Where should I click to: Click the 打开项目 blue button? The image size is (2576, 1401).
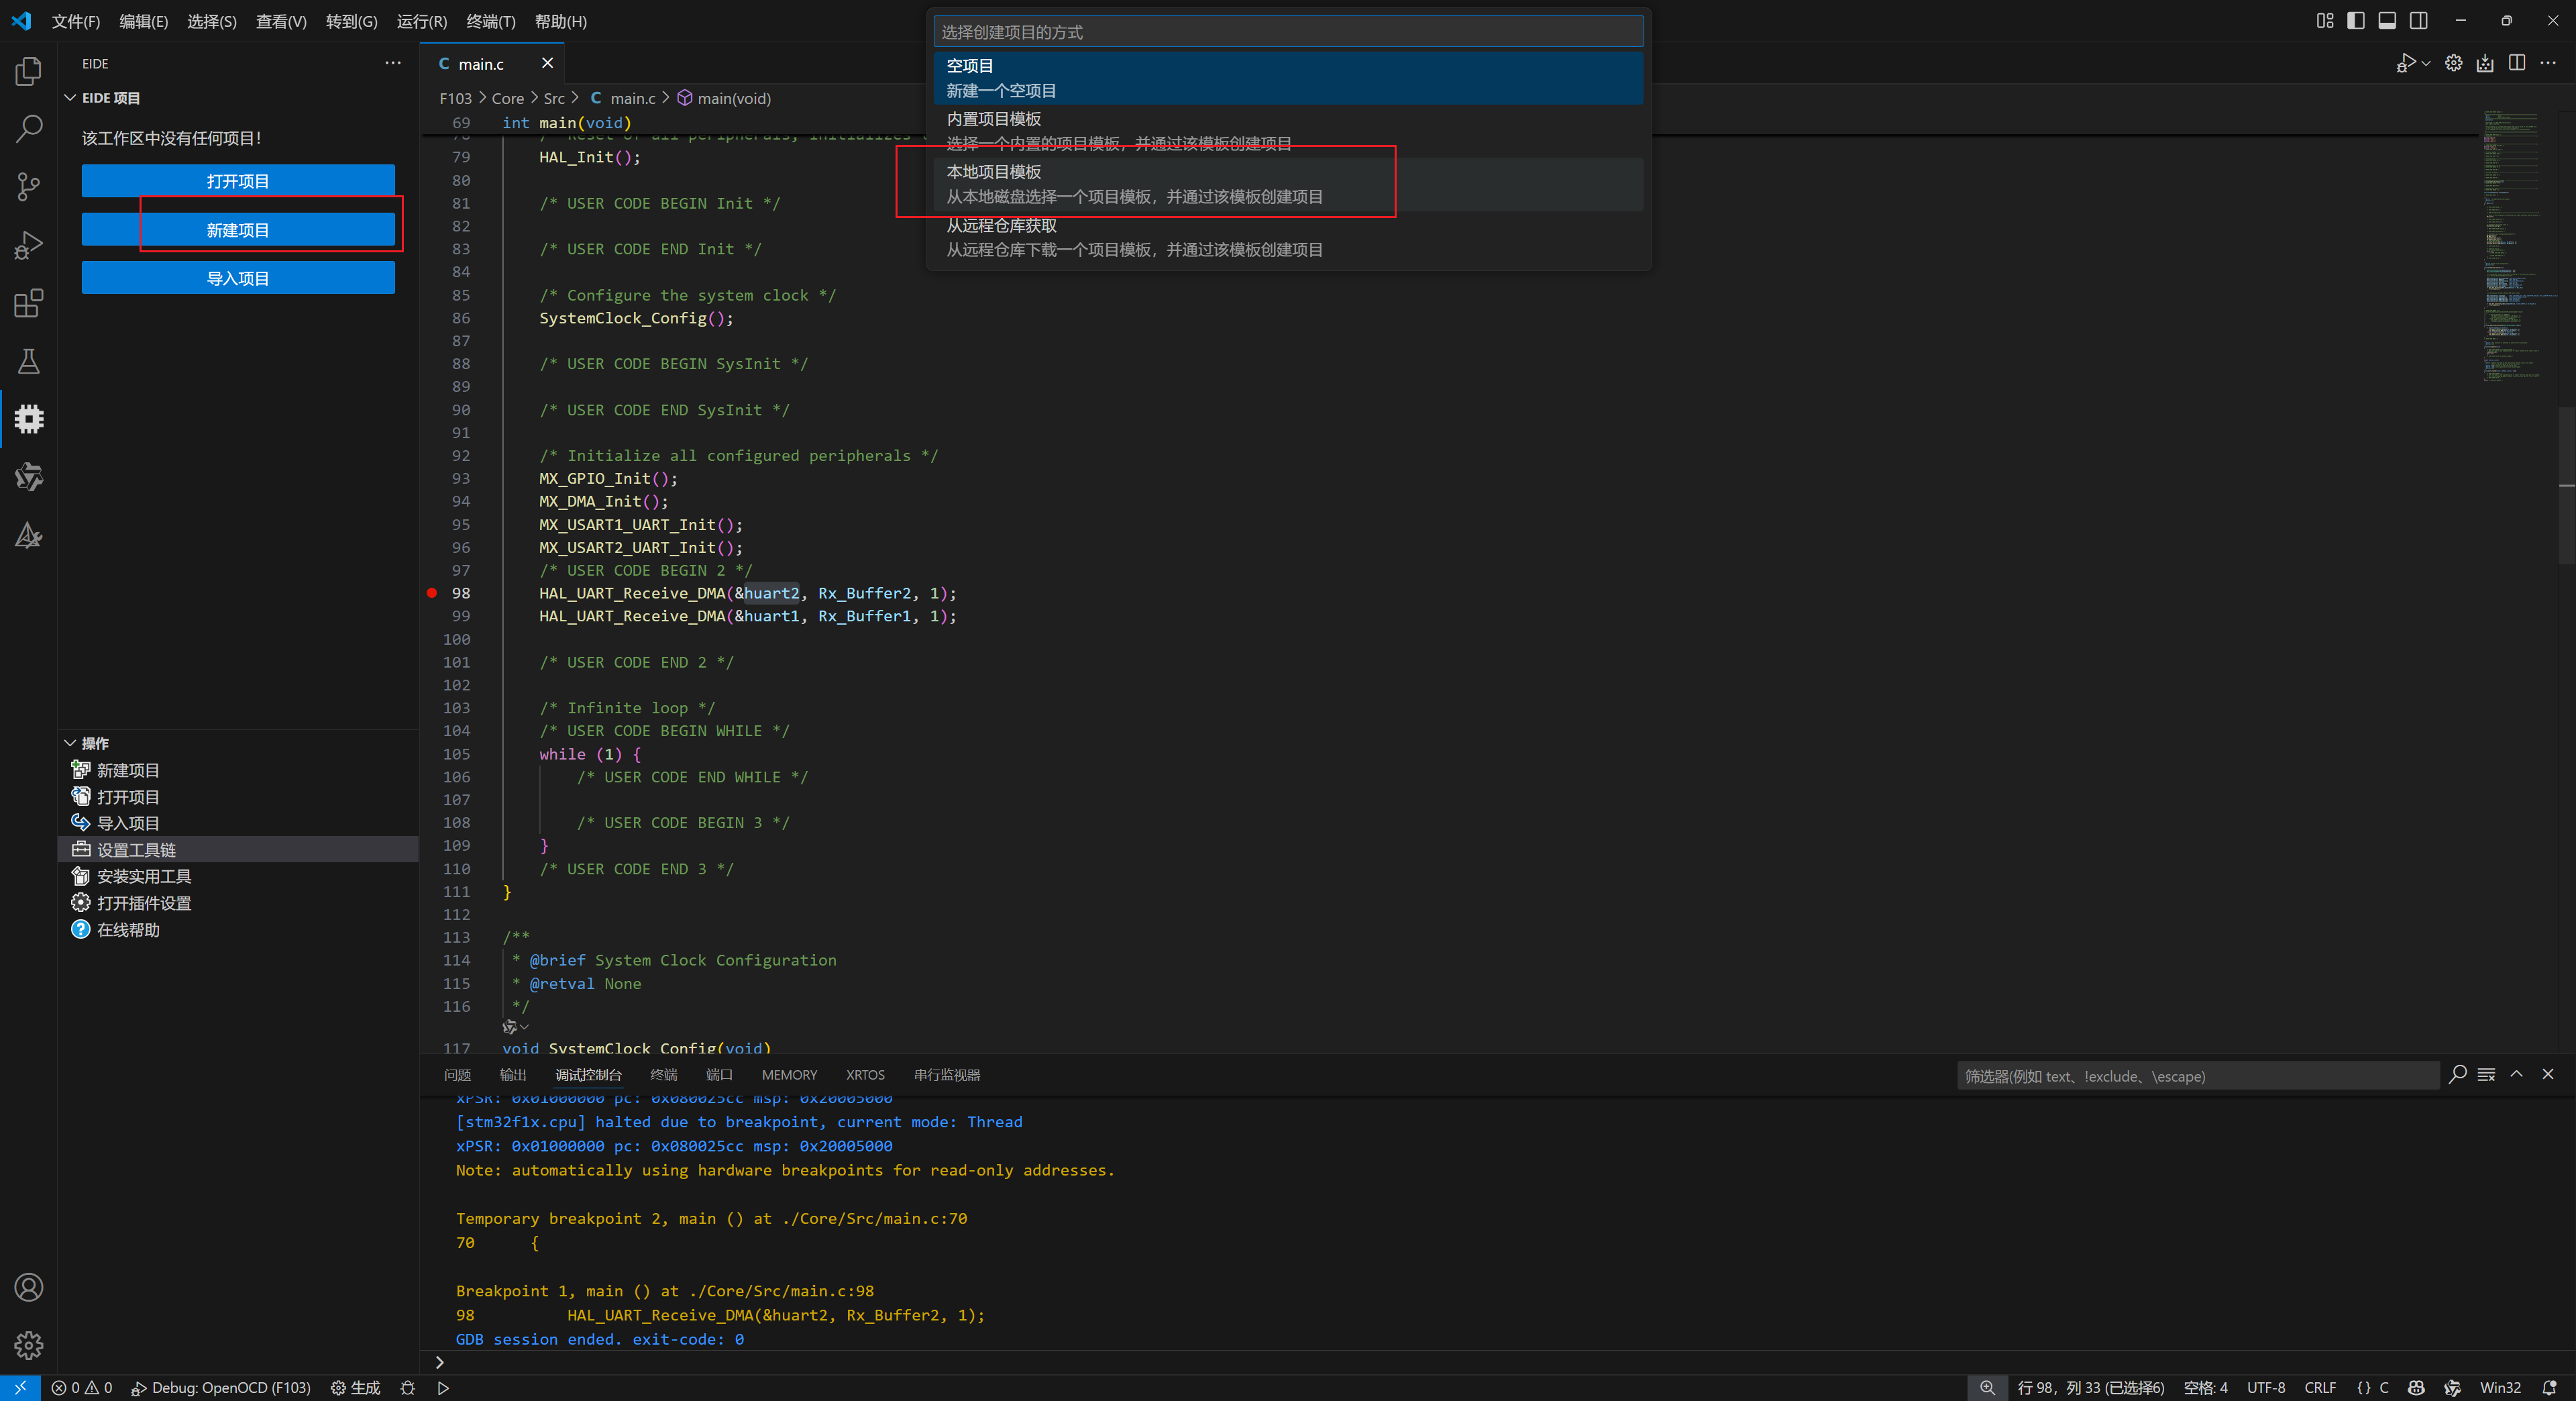(238, 181)
